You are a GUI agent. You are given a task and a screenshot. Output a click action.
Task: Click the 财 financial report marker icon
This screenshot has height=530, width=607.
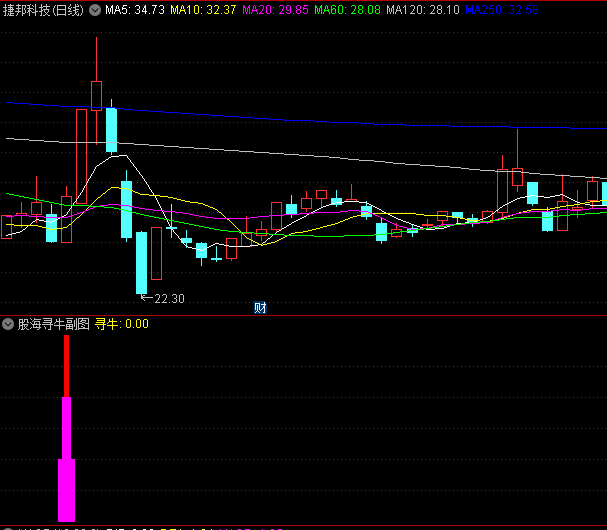260,308
